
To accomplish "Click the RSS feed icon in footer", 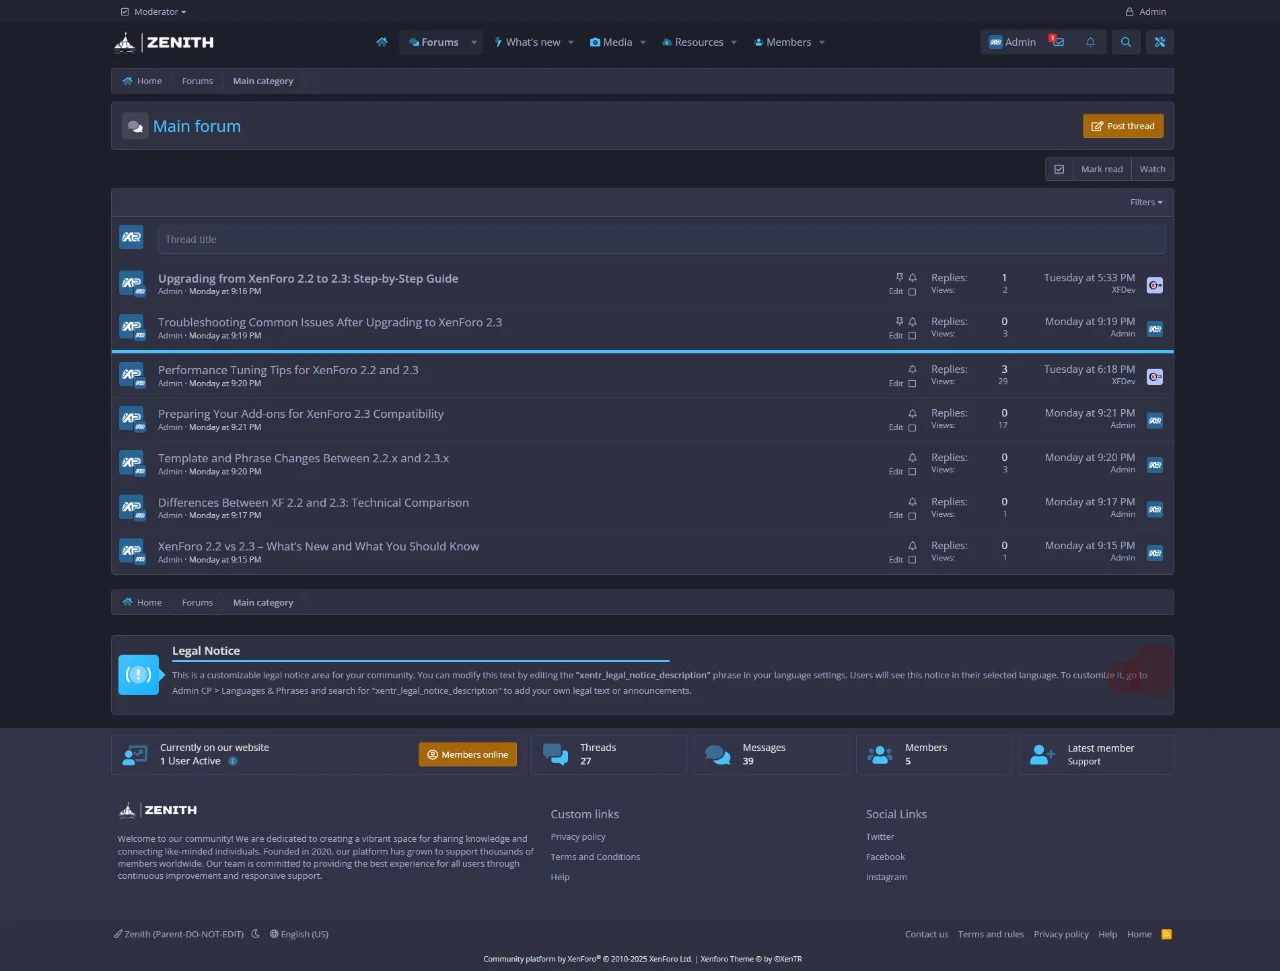I will [1166, 934].
